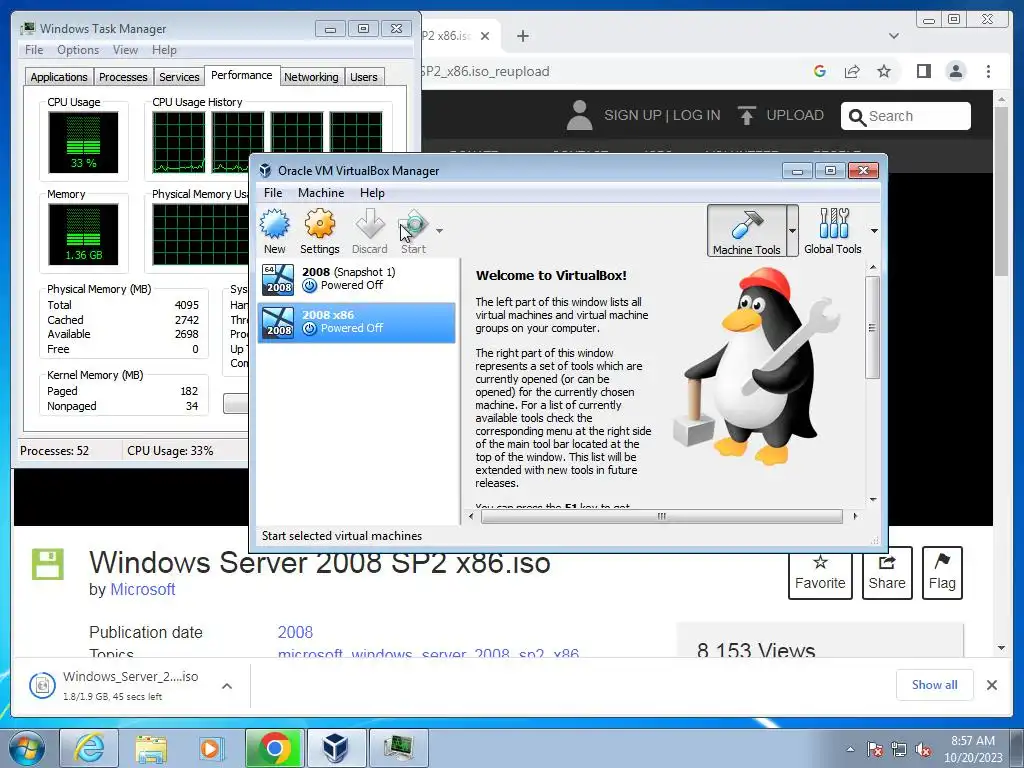
Task: Open a new Chrome tab
Action: coord(522,36)
